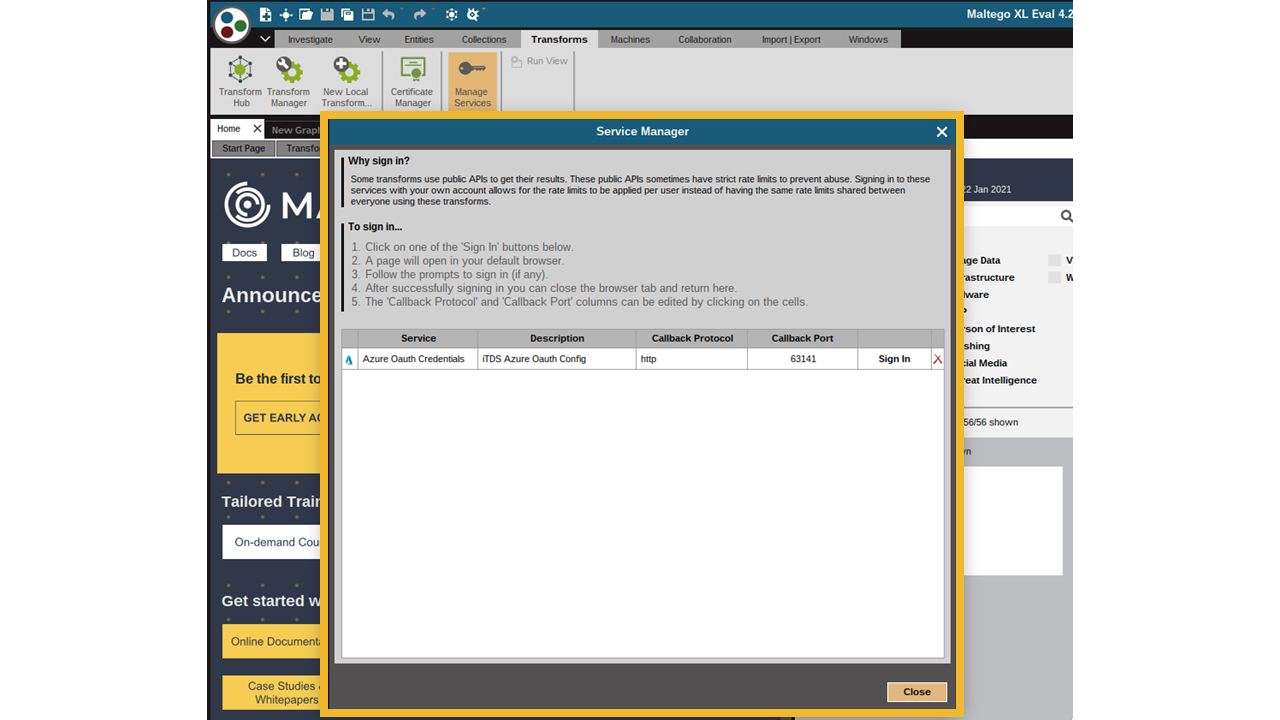Toggle checkbox beside the V filter label
This screenshot has width=1280, height=720.
1054,260
